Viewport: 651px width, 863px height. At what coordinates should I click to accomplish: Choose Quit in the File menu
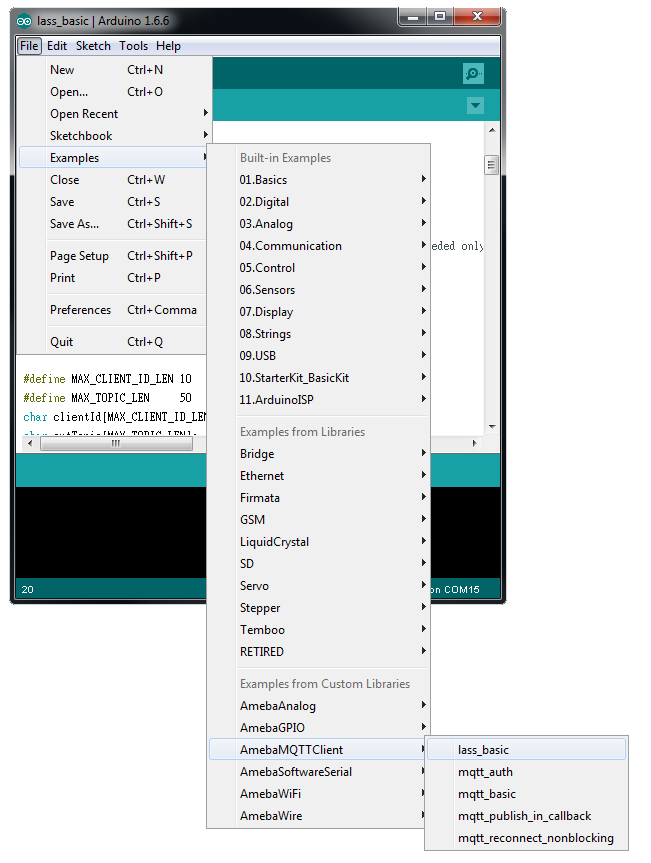(114, 342)
